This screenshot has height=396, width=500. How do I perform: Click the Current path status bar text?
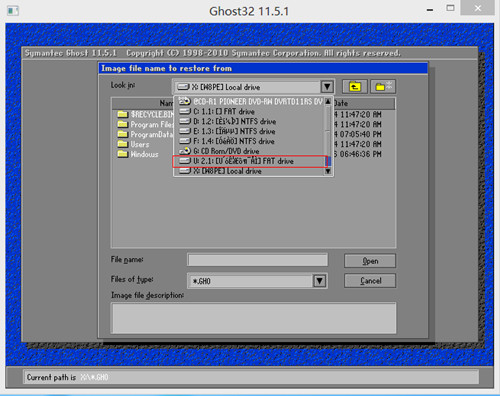(x=67, y=377)
